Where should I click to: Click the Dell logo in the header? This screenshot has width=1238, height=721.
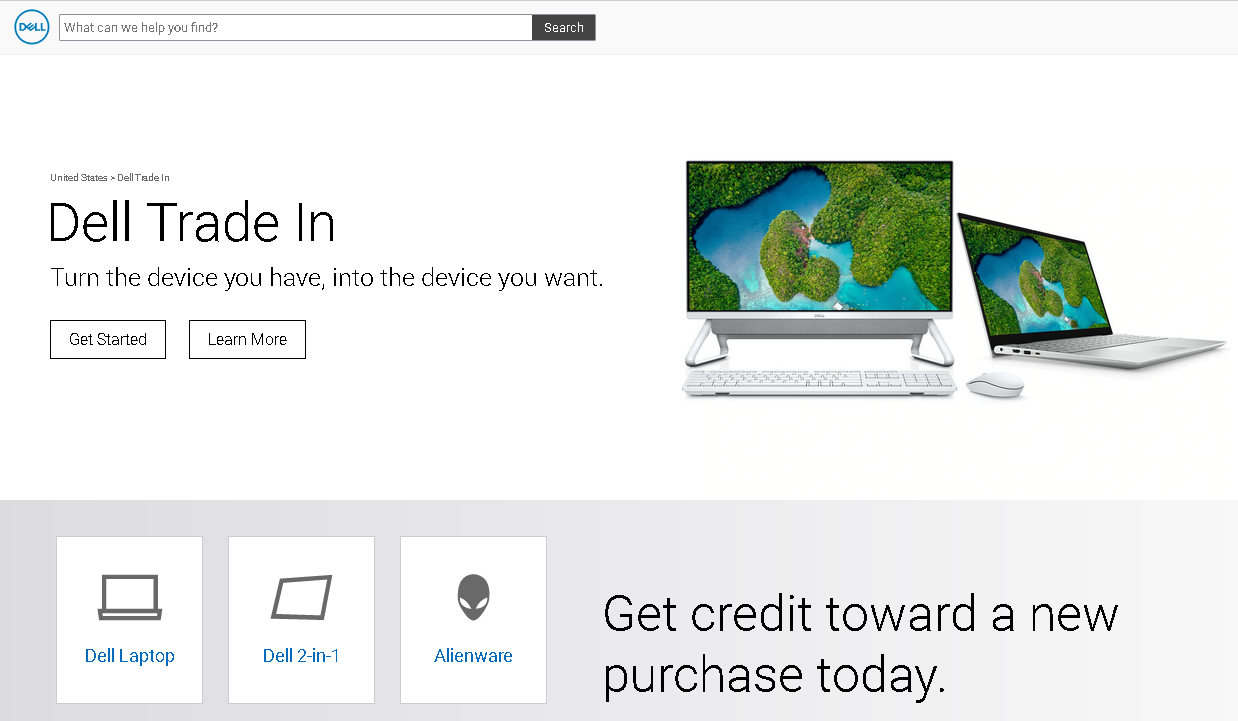(x=32, y=28)
